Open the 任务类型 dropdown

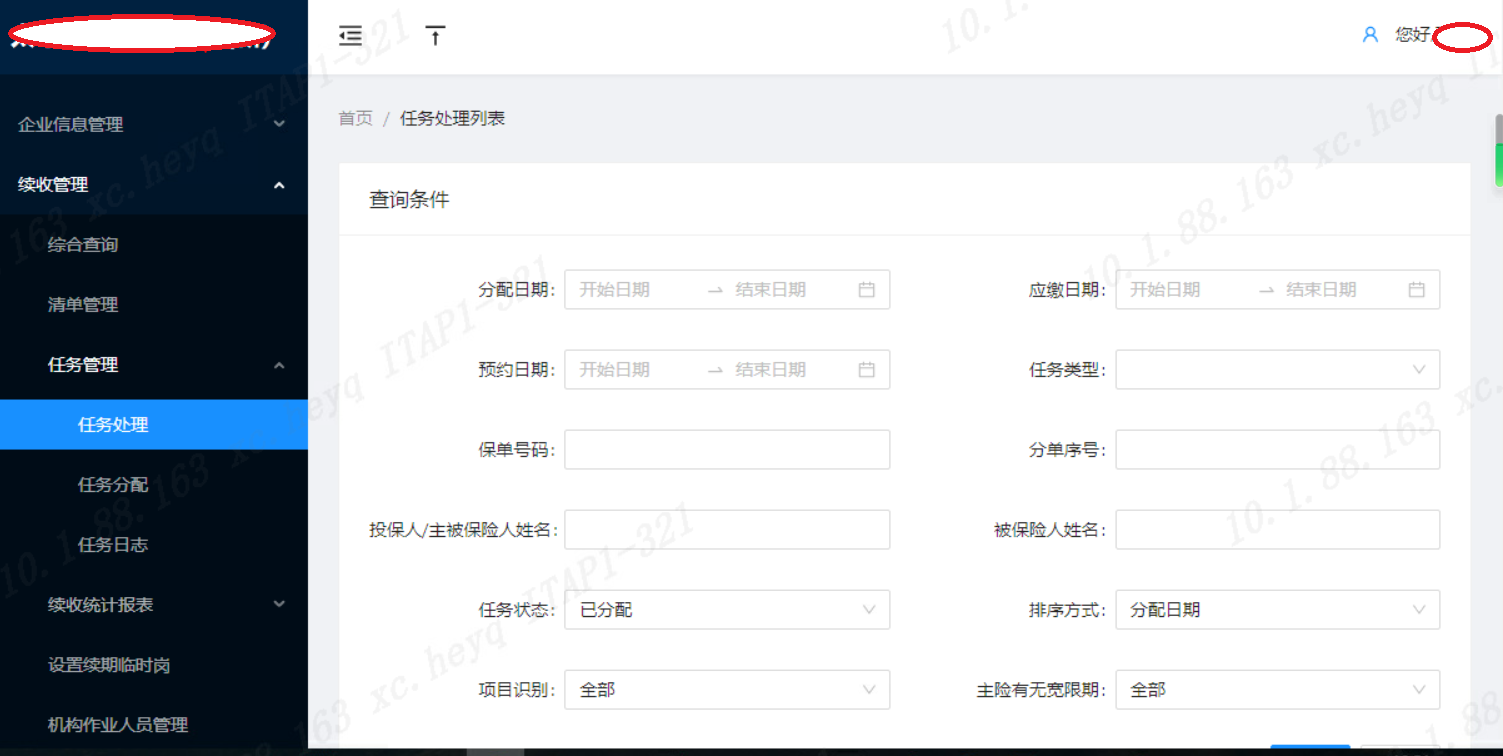click(x=1278, y=370)
